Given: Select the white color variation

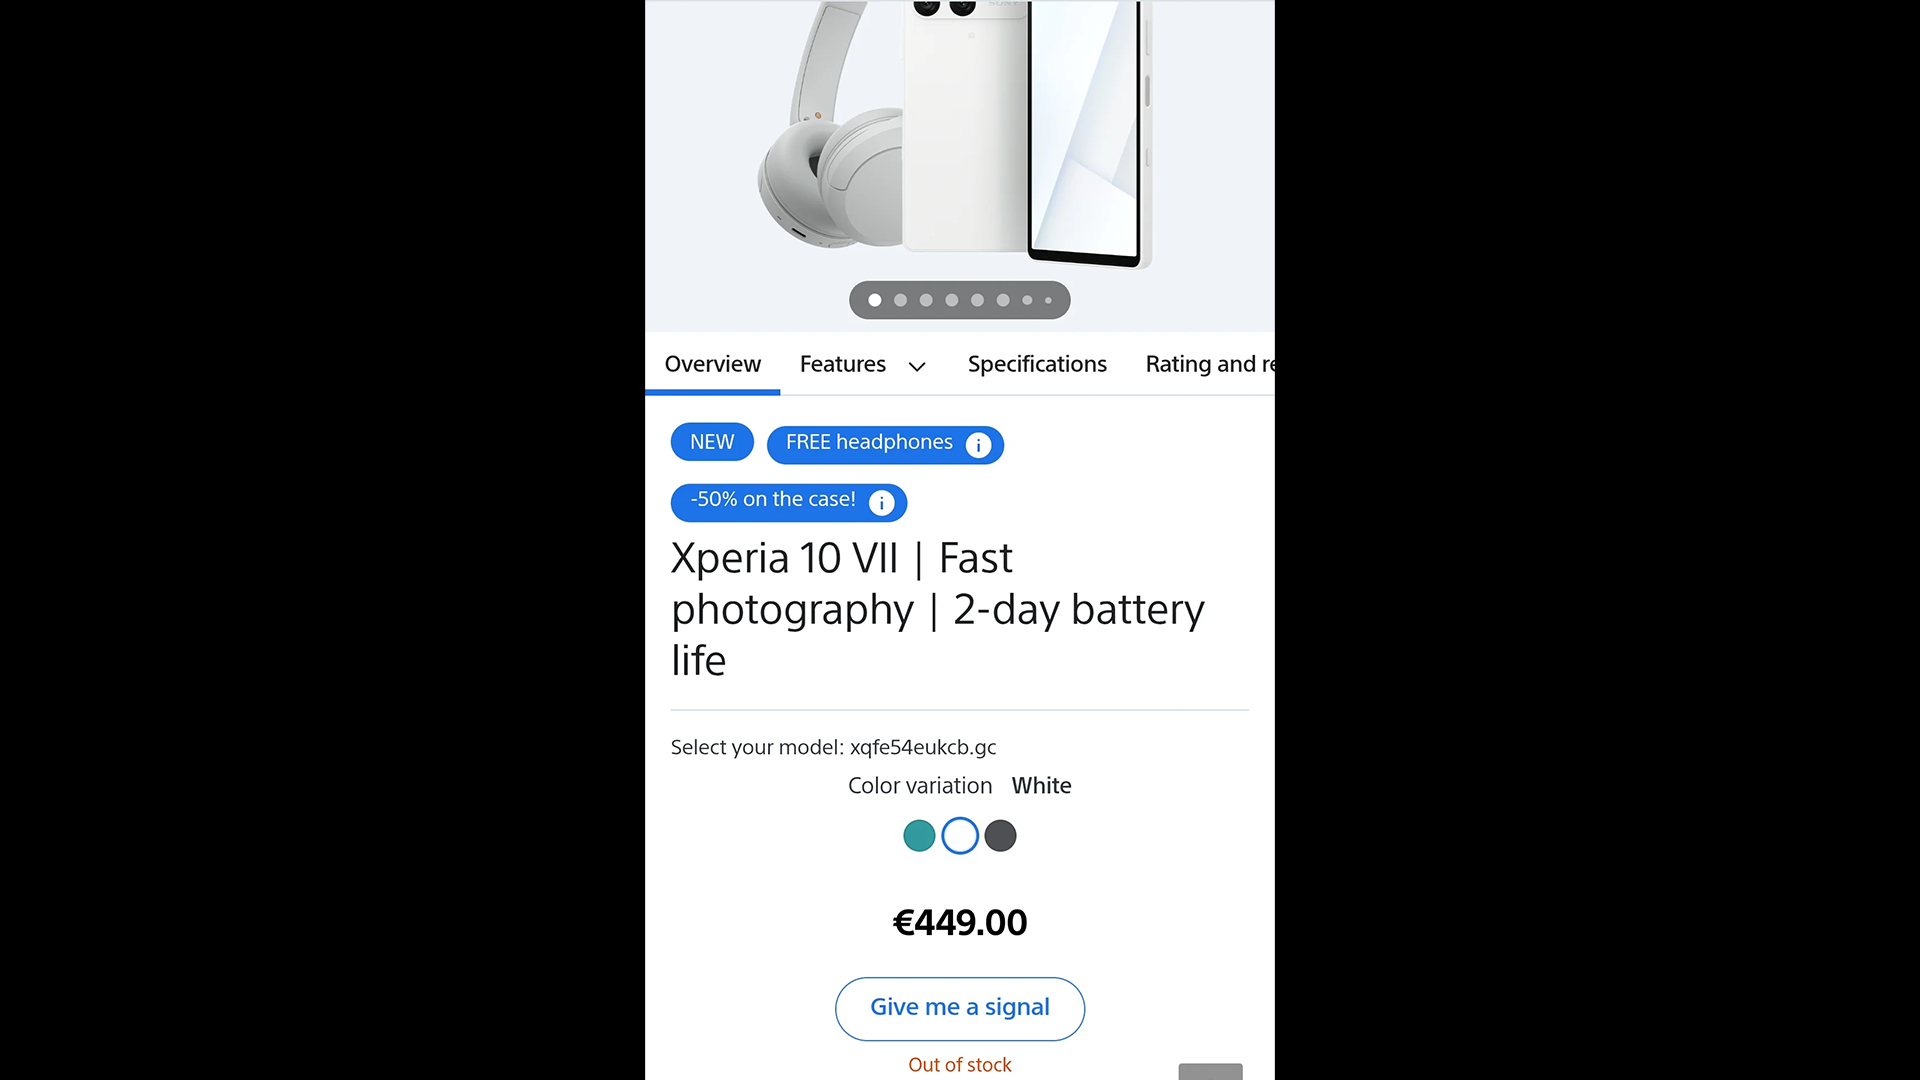Looking at the screenshot, I should 960,836.
